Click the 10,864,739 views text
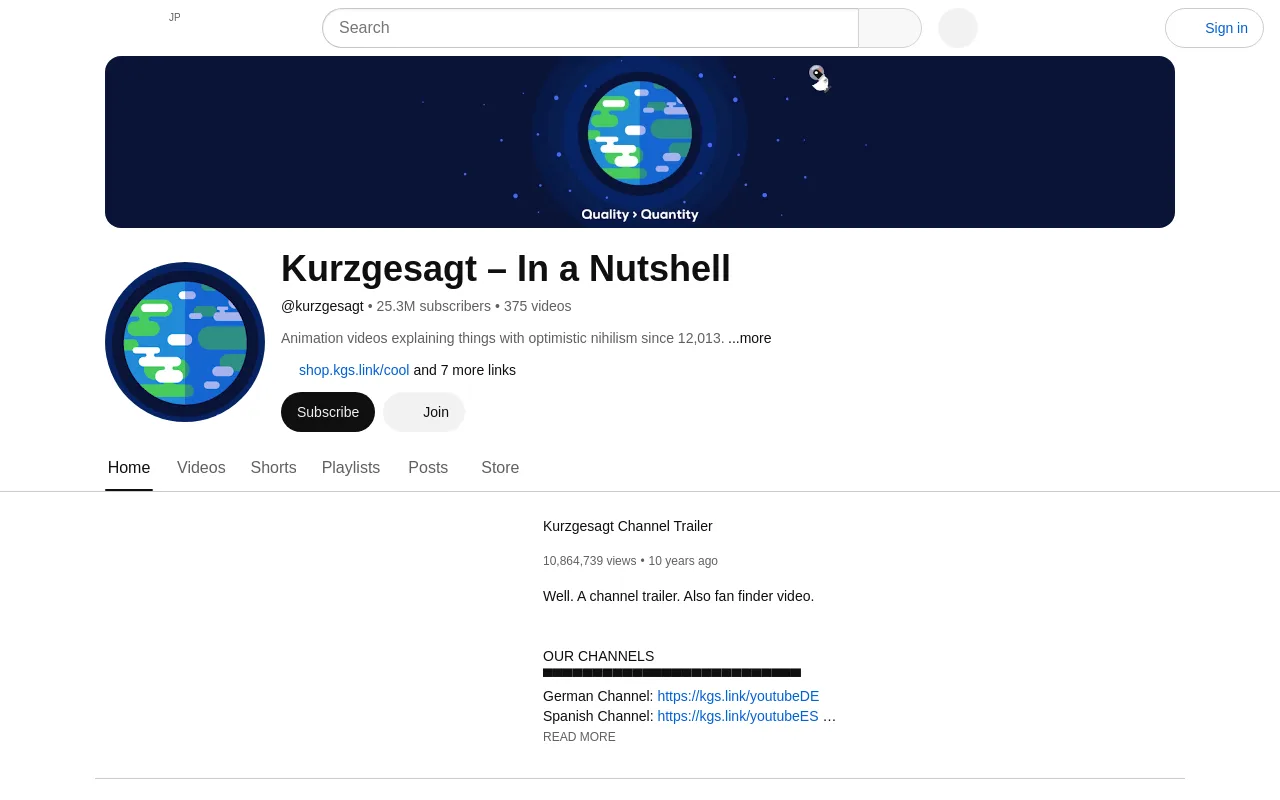Image resolution: width=1280 pixels, height=800 pixels. pyautogui.click(x=589, y=561)
